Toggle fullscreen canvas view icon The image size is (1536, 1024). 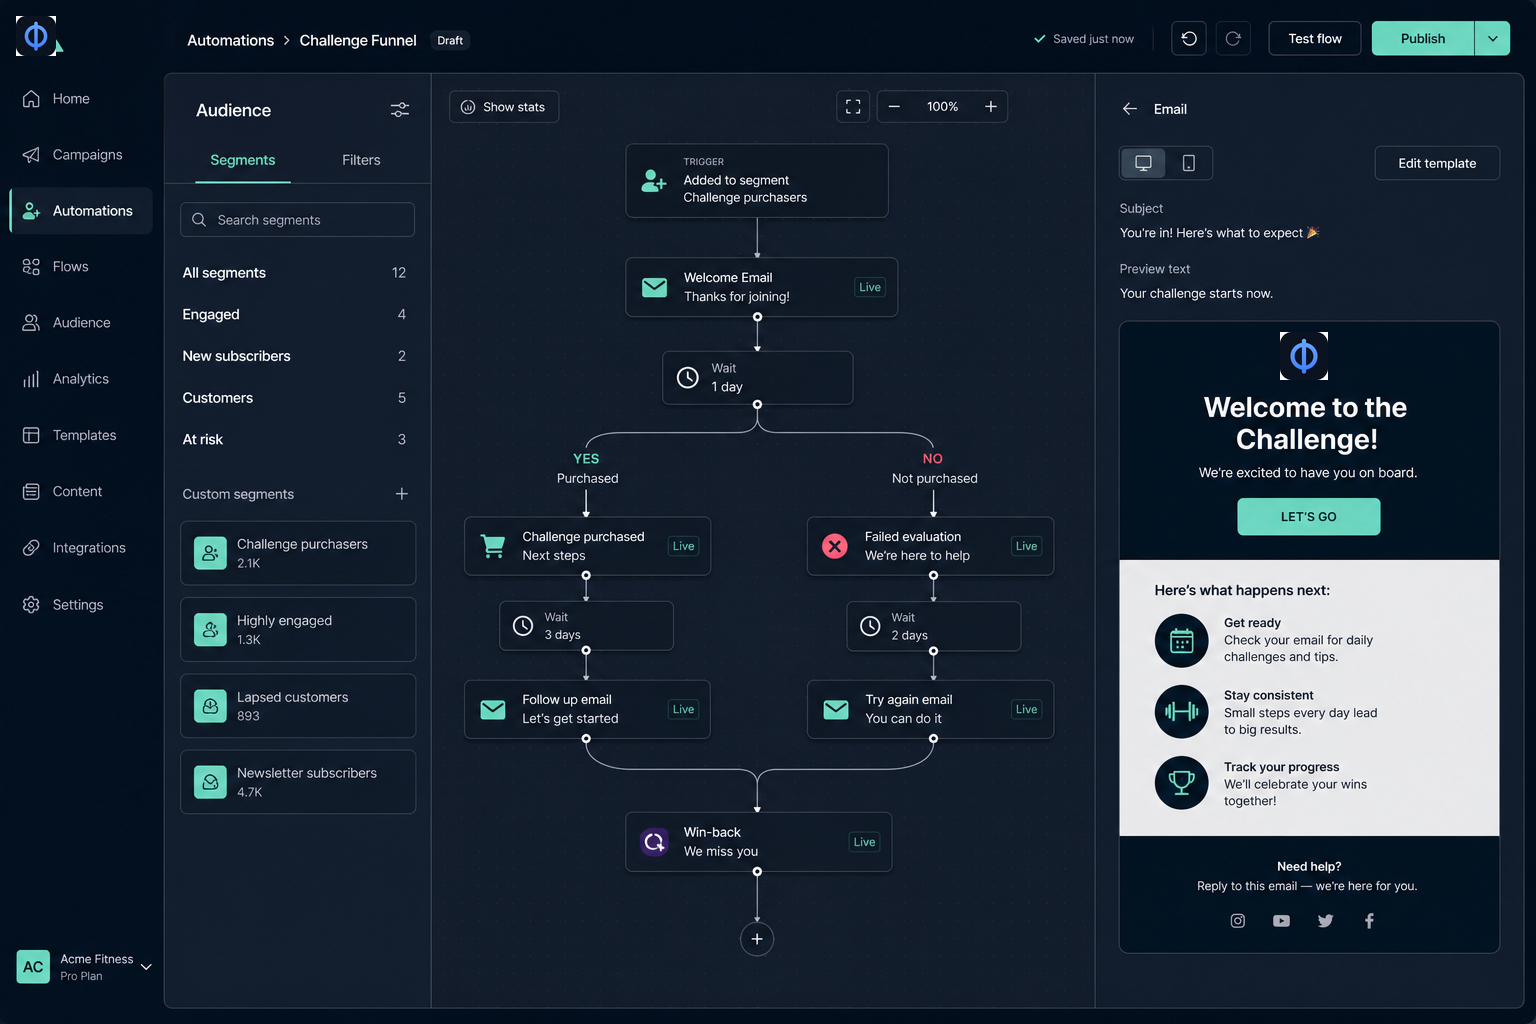coord(853,107)
